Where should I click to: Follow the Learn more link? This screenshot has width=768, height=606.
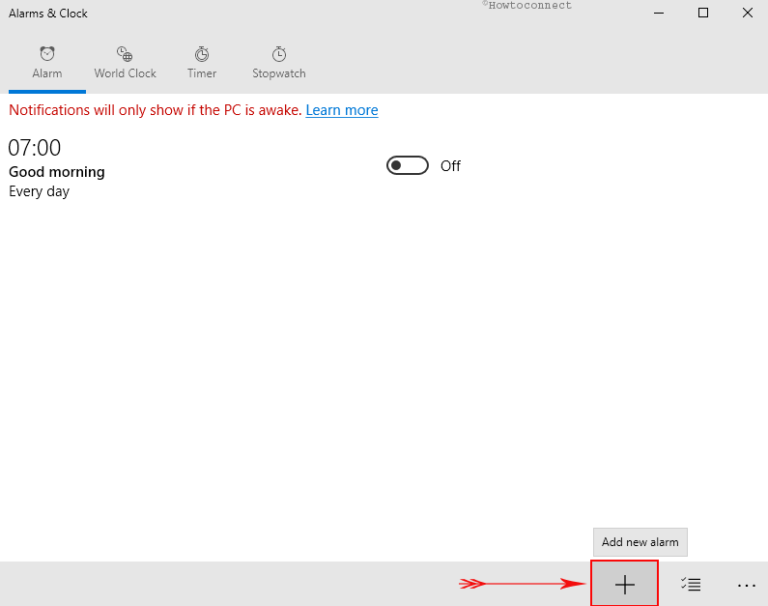[342, 110]
